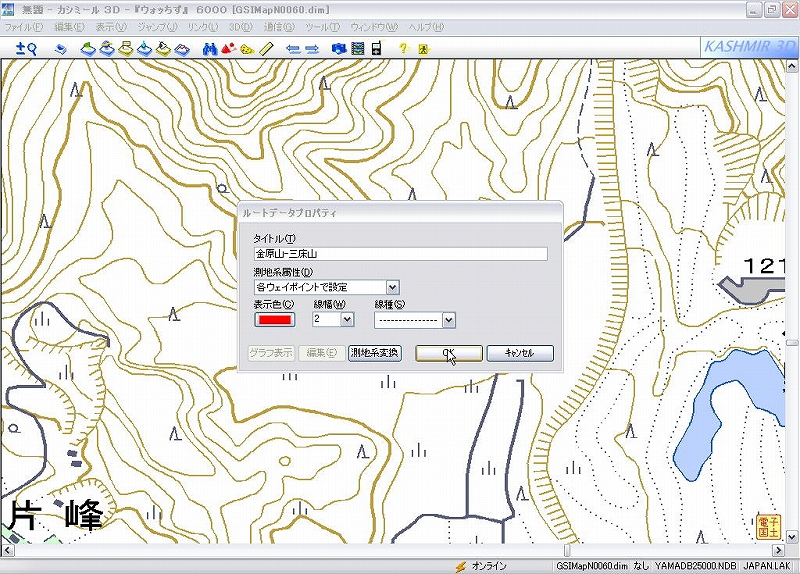Click the film strip movie icon

(x=358, y=49)
